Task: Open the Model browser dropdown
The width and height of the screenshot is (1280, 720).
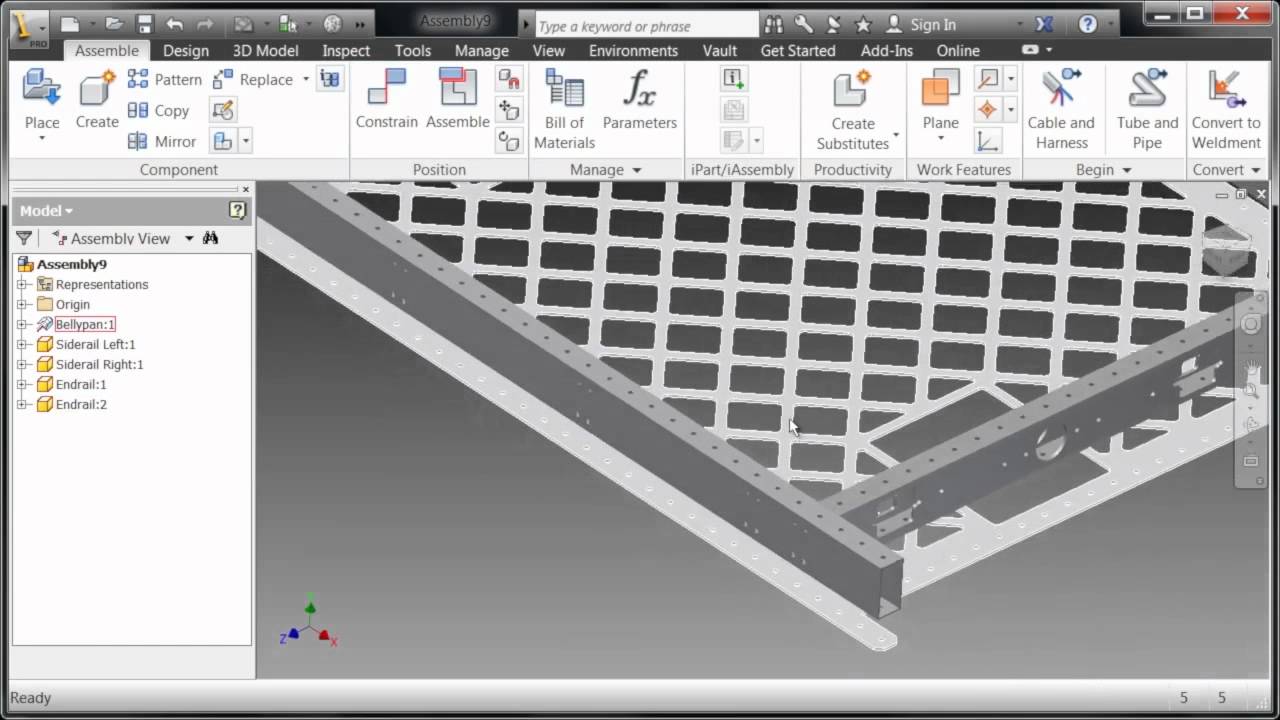Action: [x=46, y=210]
